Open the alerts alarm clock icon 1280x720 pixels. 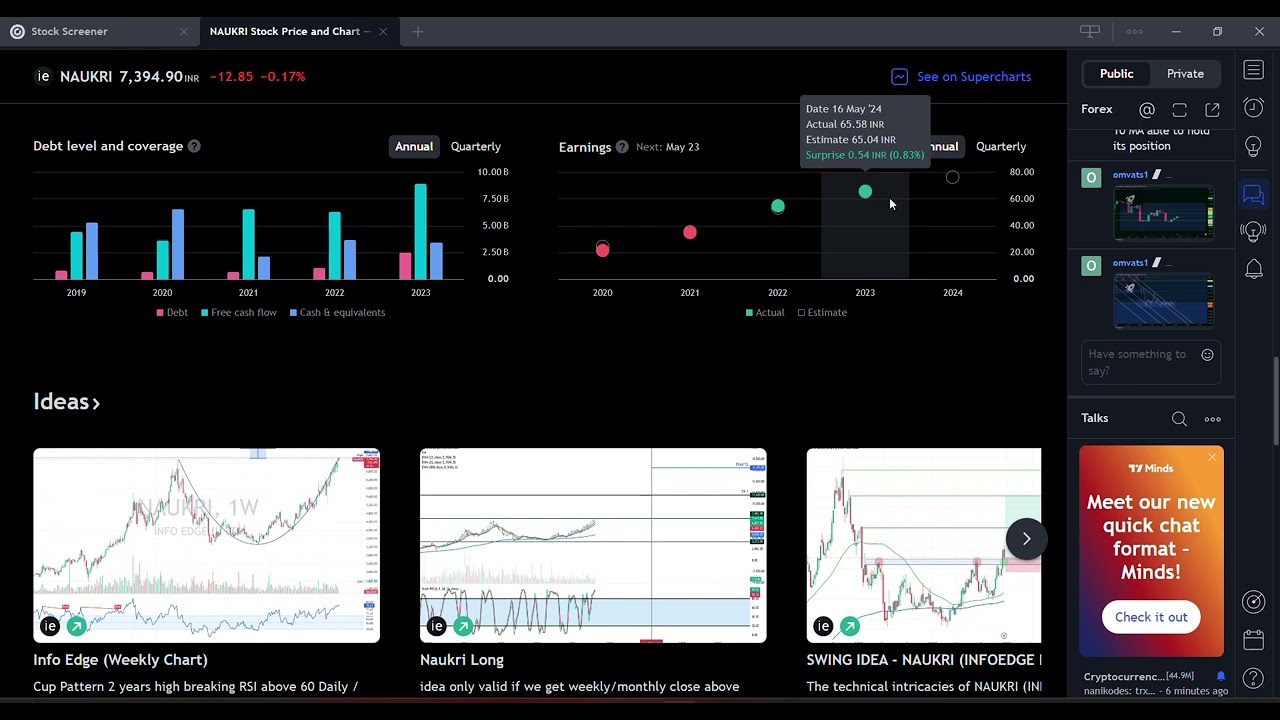1253,107
